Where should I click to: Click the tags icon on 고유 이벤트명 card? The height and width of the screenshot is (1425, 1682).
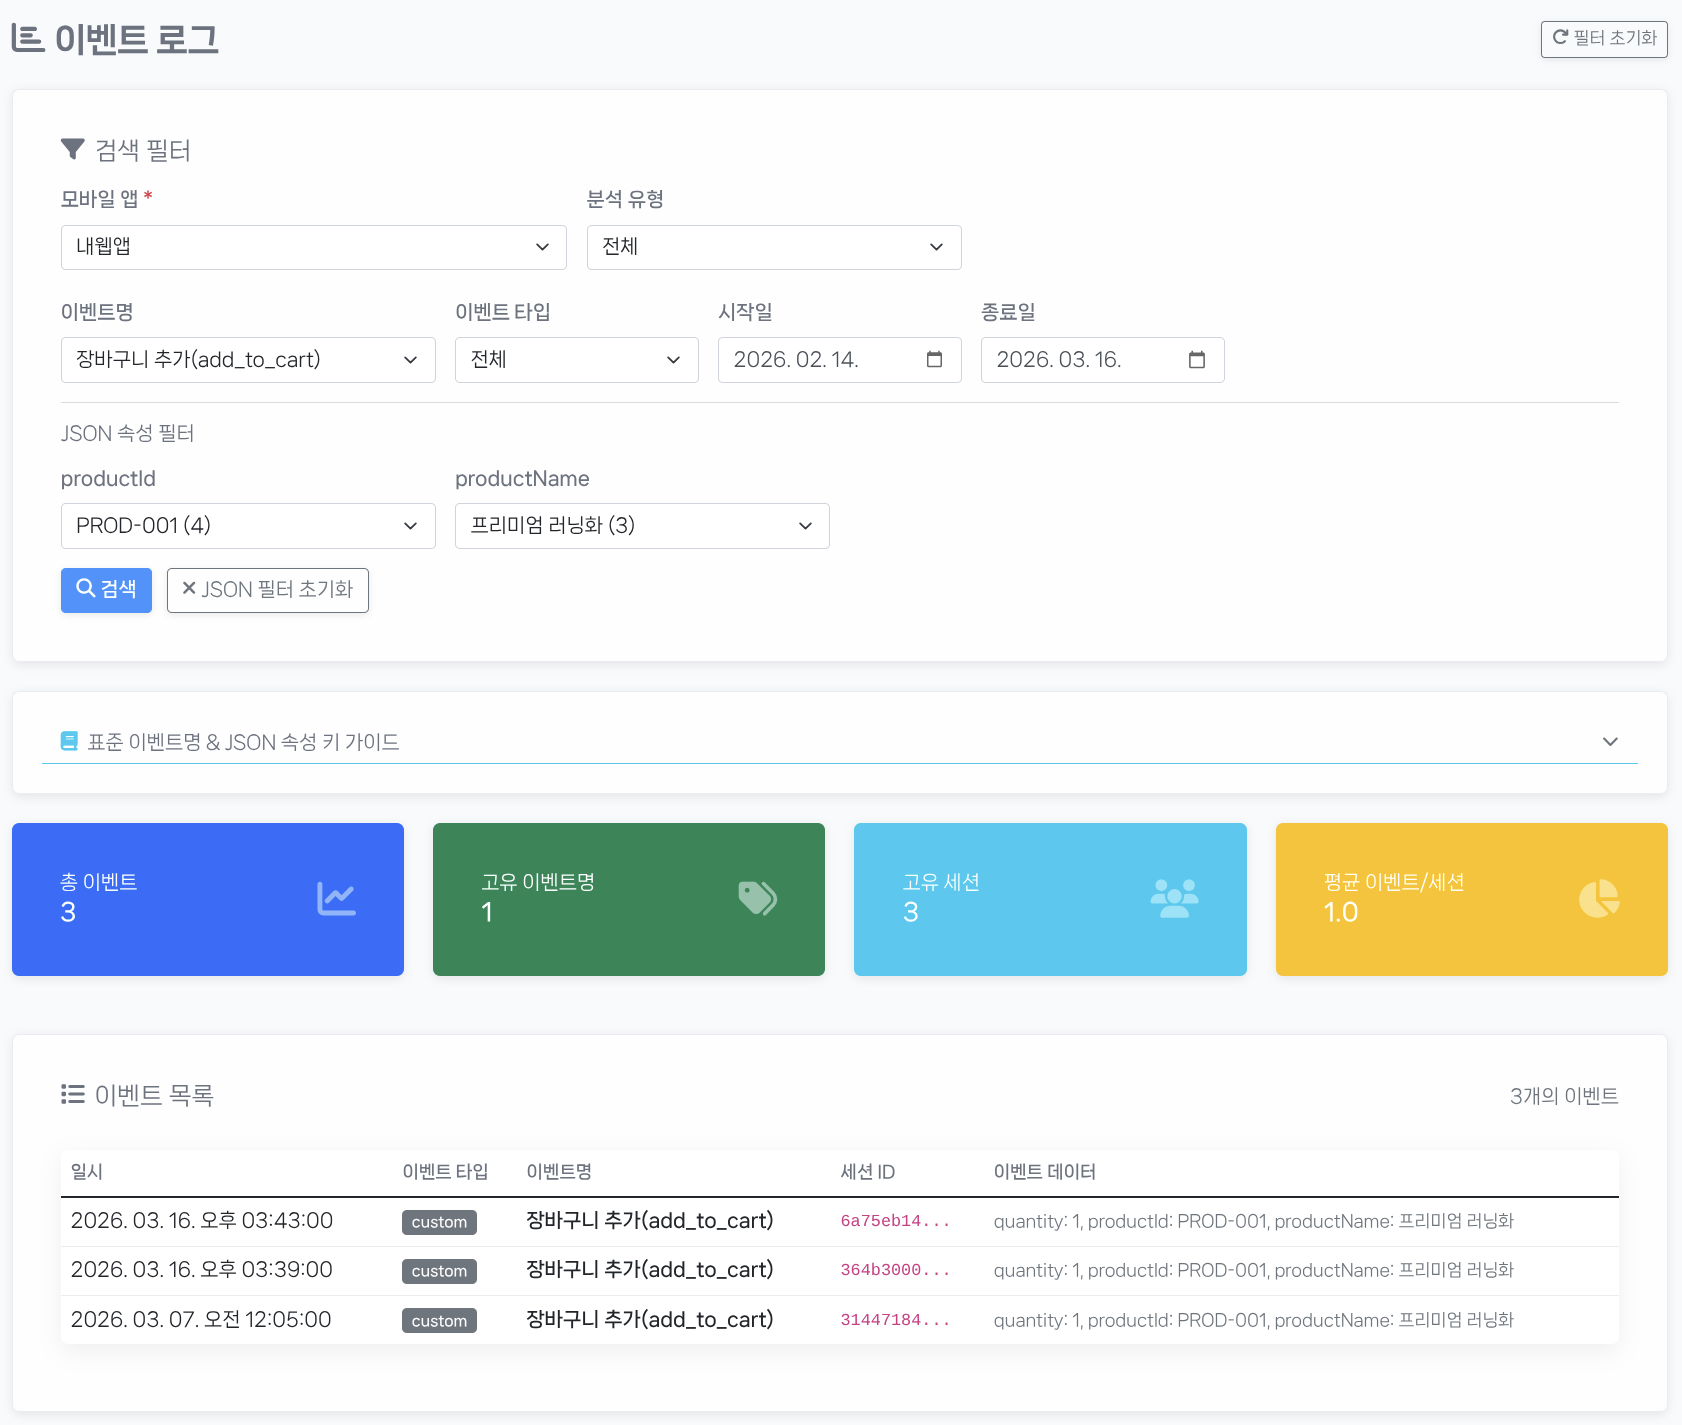[x=757, y=898]
